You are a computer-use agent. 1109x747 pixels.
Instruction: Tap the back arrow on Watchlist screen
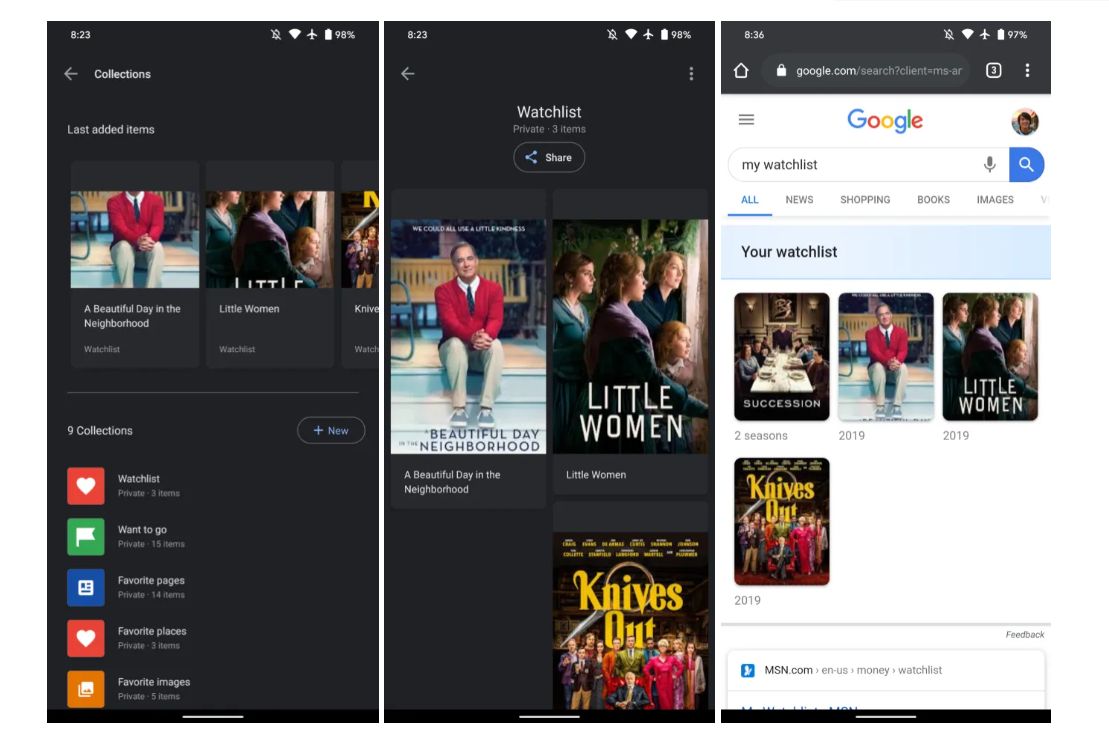[407, 74]
